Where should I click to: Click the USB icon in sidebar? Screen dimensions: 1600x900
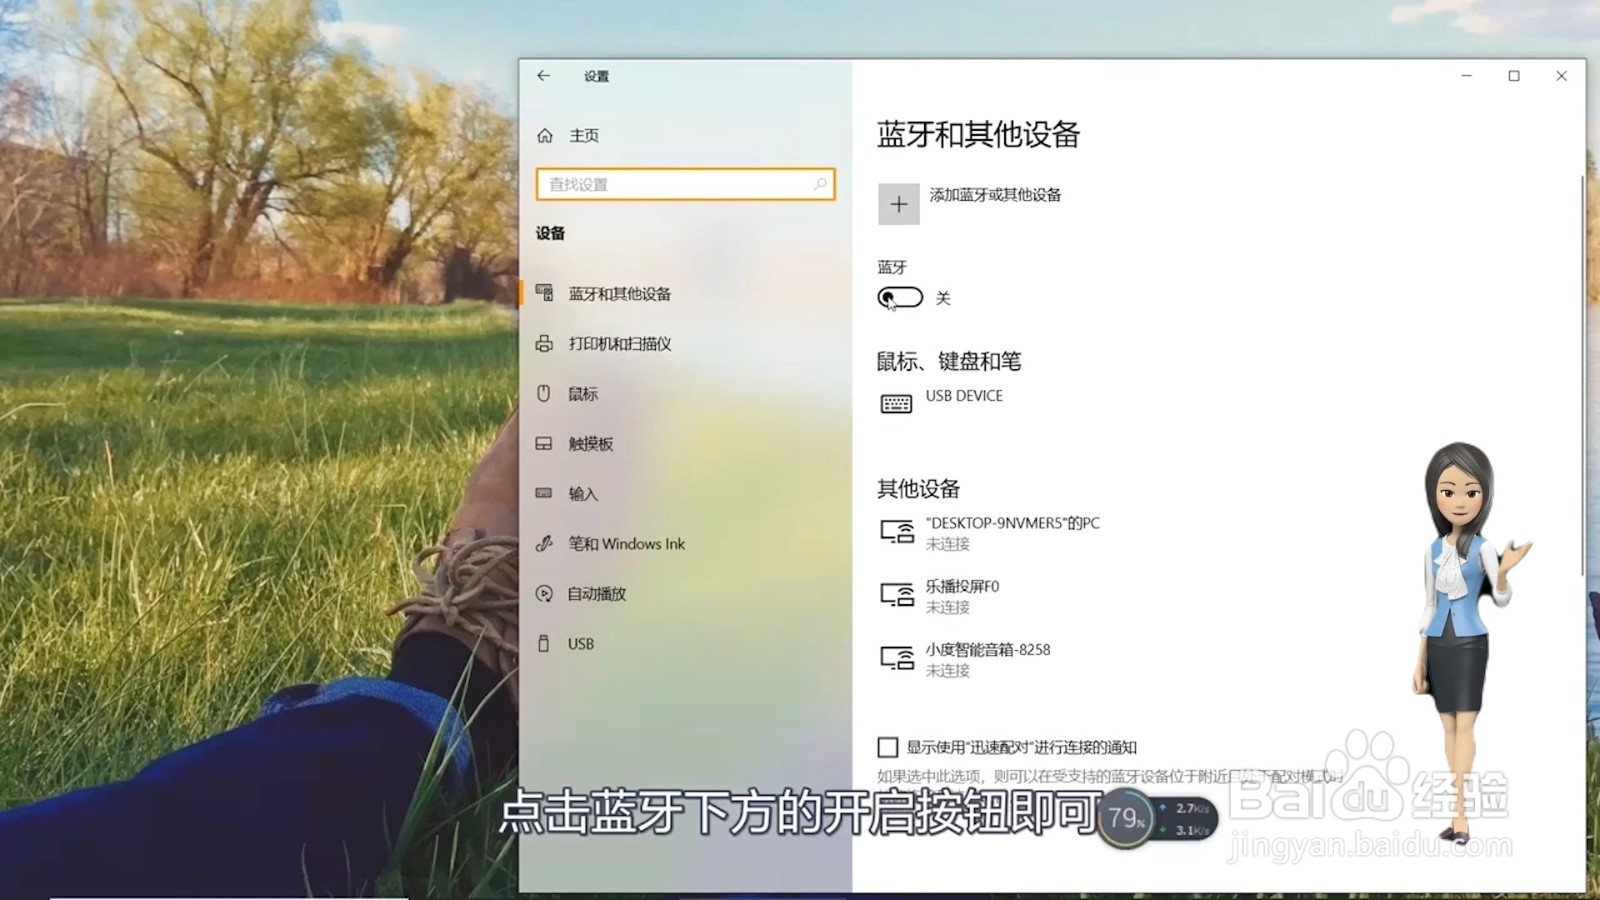(544, 643)
